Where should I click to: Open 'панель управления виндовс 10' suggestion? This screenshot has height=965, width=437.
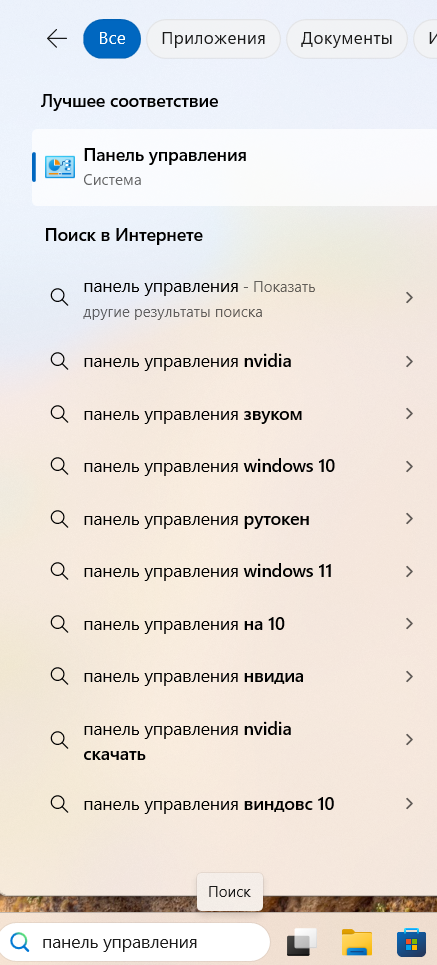235,804
